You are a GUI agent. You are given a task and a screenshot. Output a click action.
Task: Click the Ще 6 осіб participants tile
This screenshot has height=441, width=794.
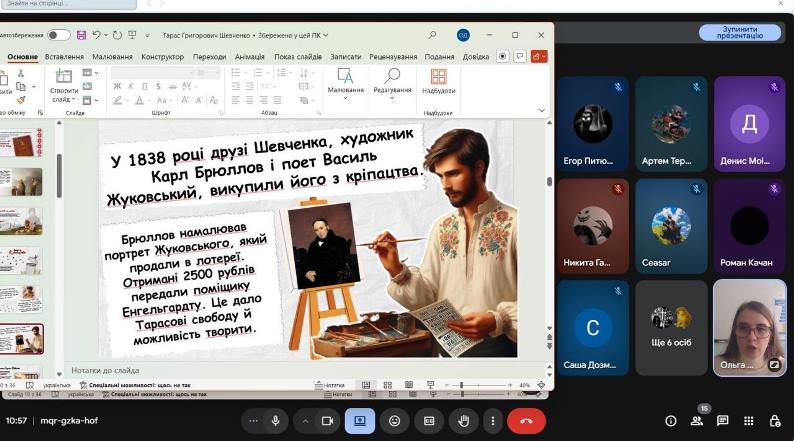click(671, 328)
